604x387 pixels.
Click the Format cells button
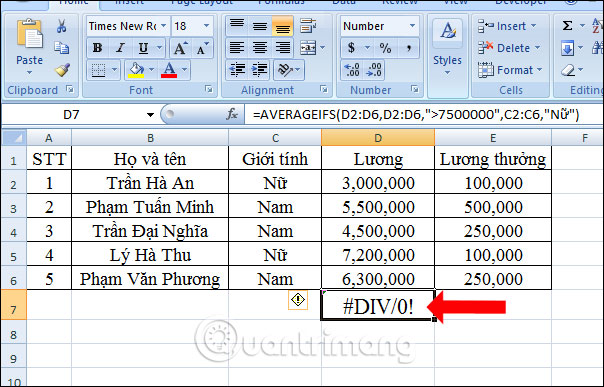click(x=510, y=70)
